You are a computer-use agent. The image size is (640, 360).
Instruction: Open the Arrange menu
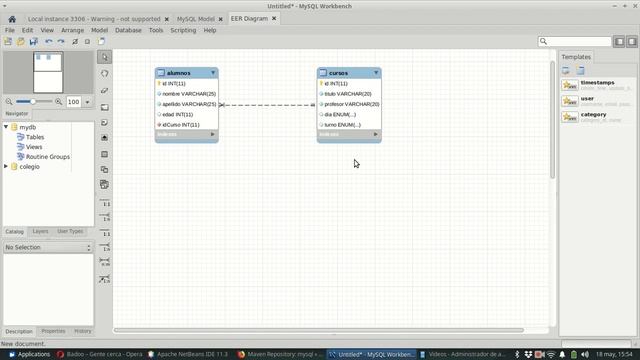(x=72, y=30)
